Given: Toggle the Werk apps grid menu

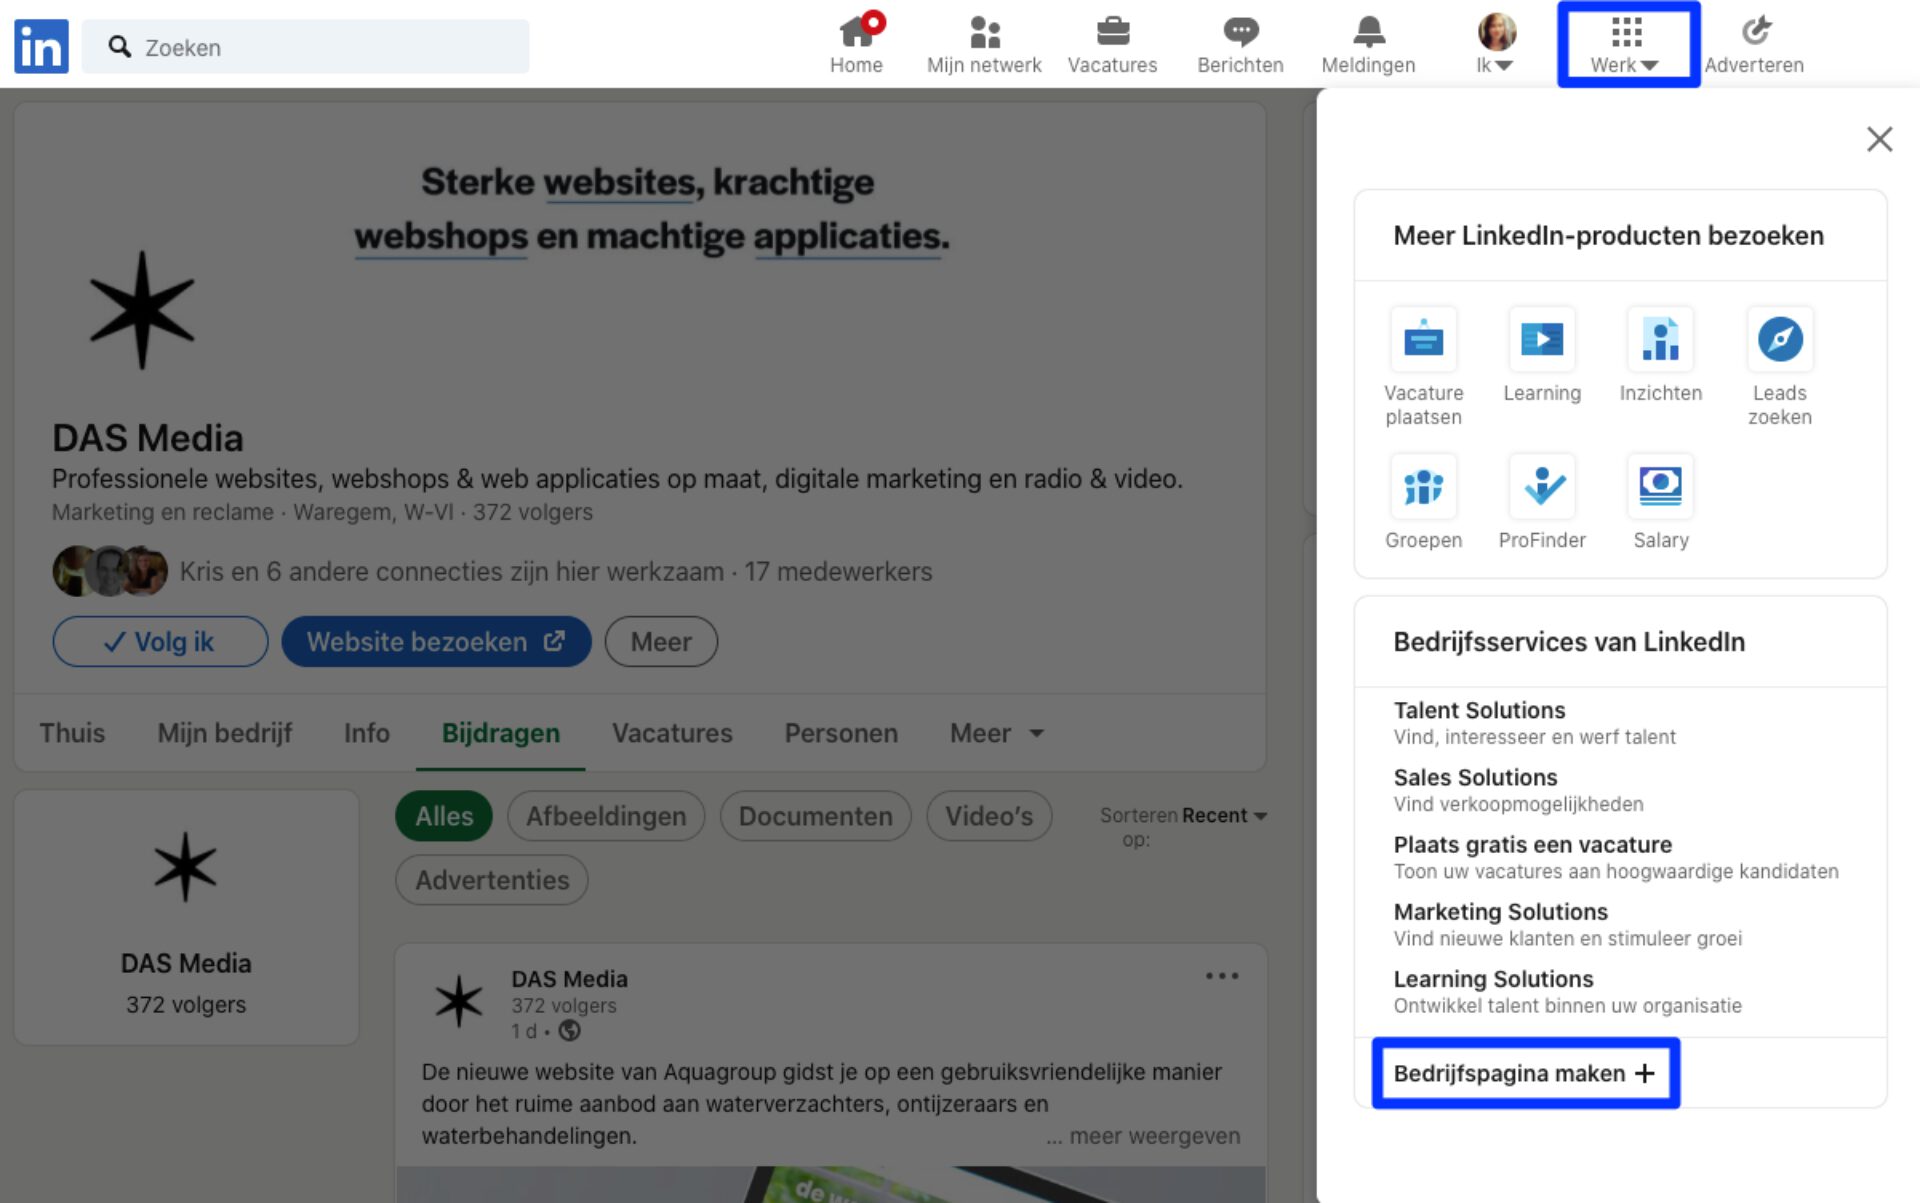Looking at the screenshot, I should (1626, 45).
